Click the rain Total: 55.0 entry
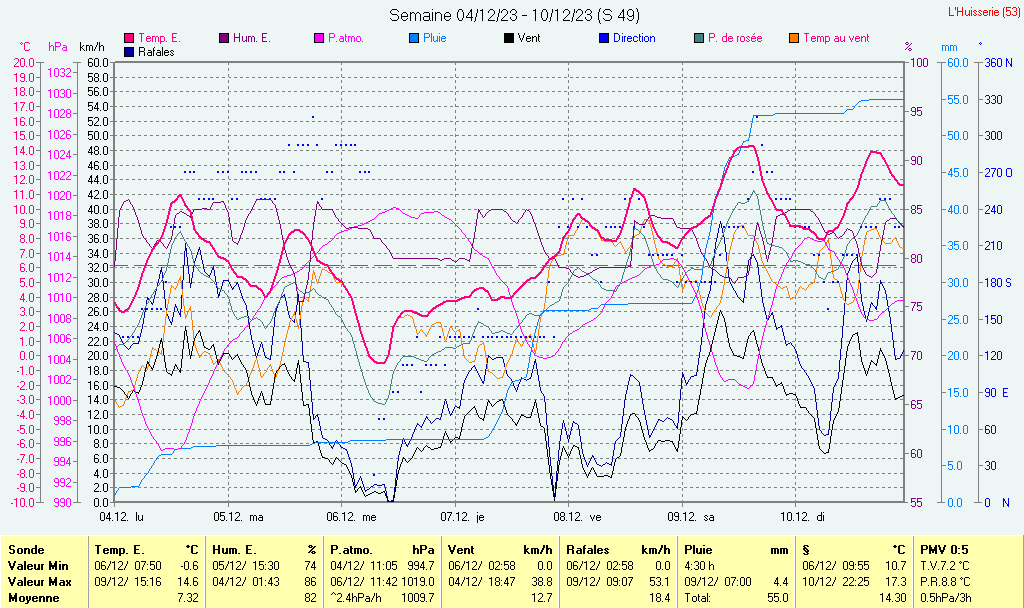1024x608 pixels. pos(737,598)
